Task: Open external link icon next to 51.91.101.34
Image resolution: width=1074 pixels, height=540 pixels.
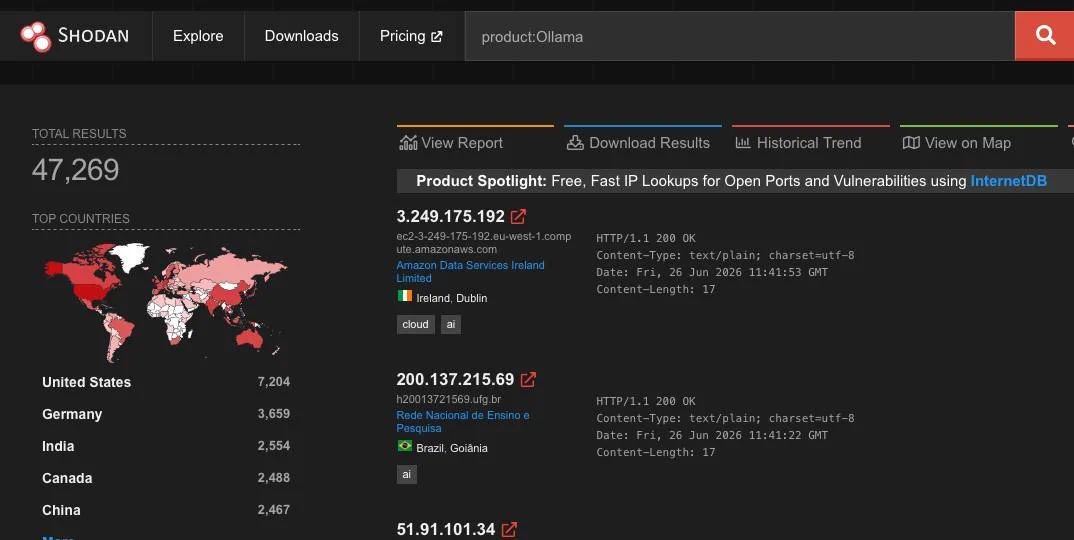Action: tap(509, 530)
